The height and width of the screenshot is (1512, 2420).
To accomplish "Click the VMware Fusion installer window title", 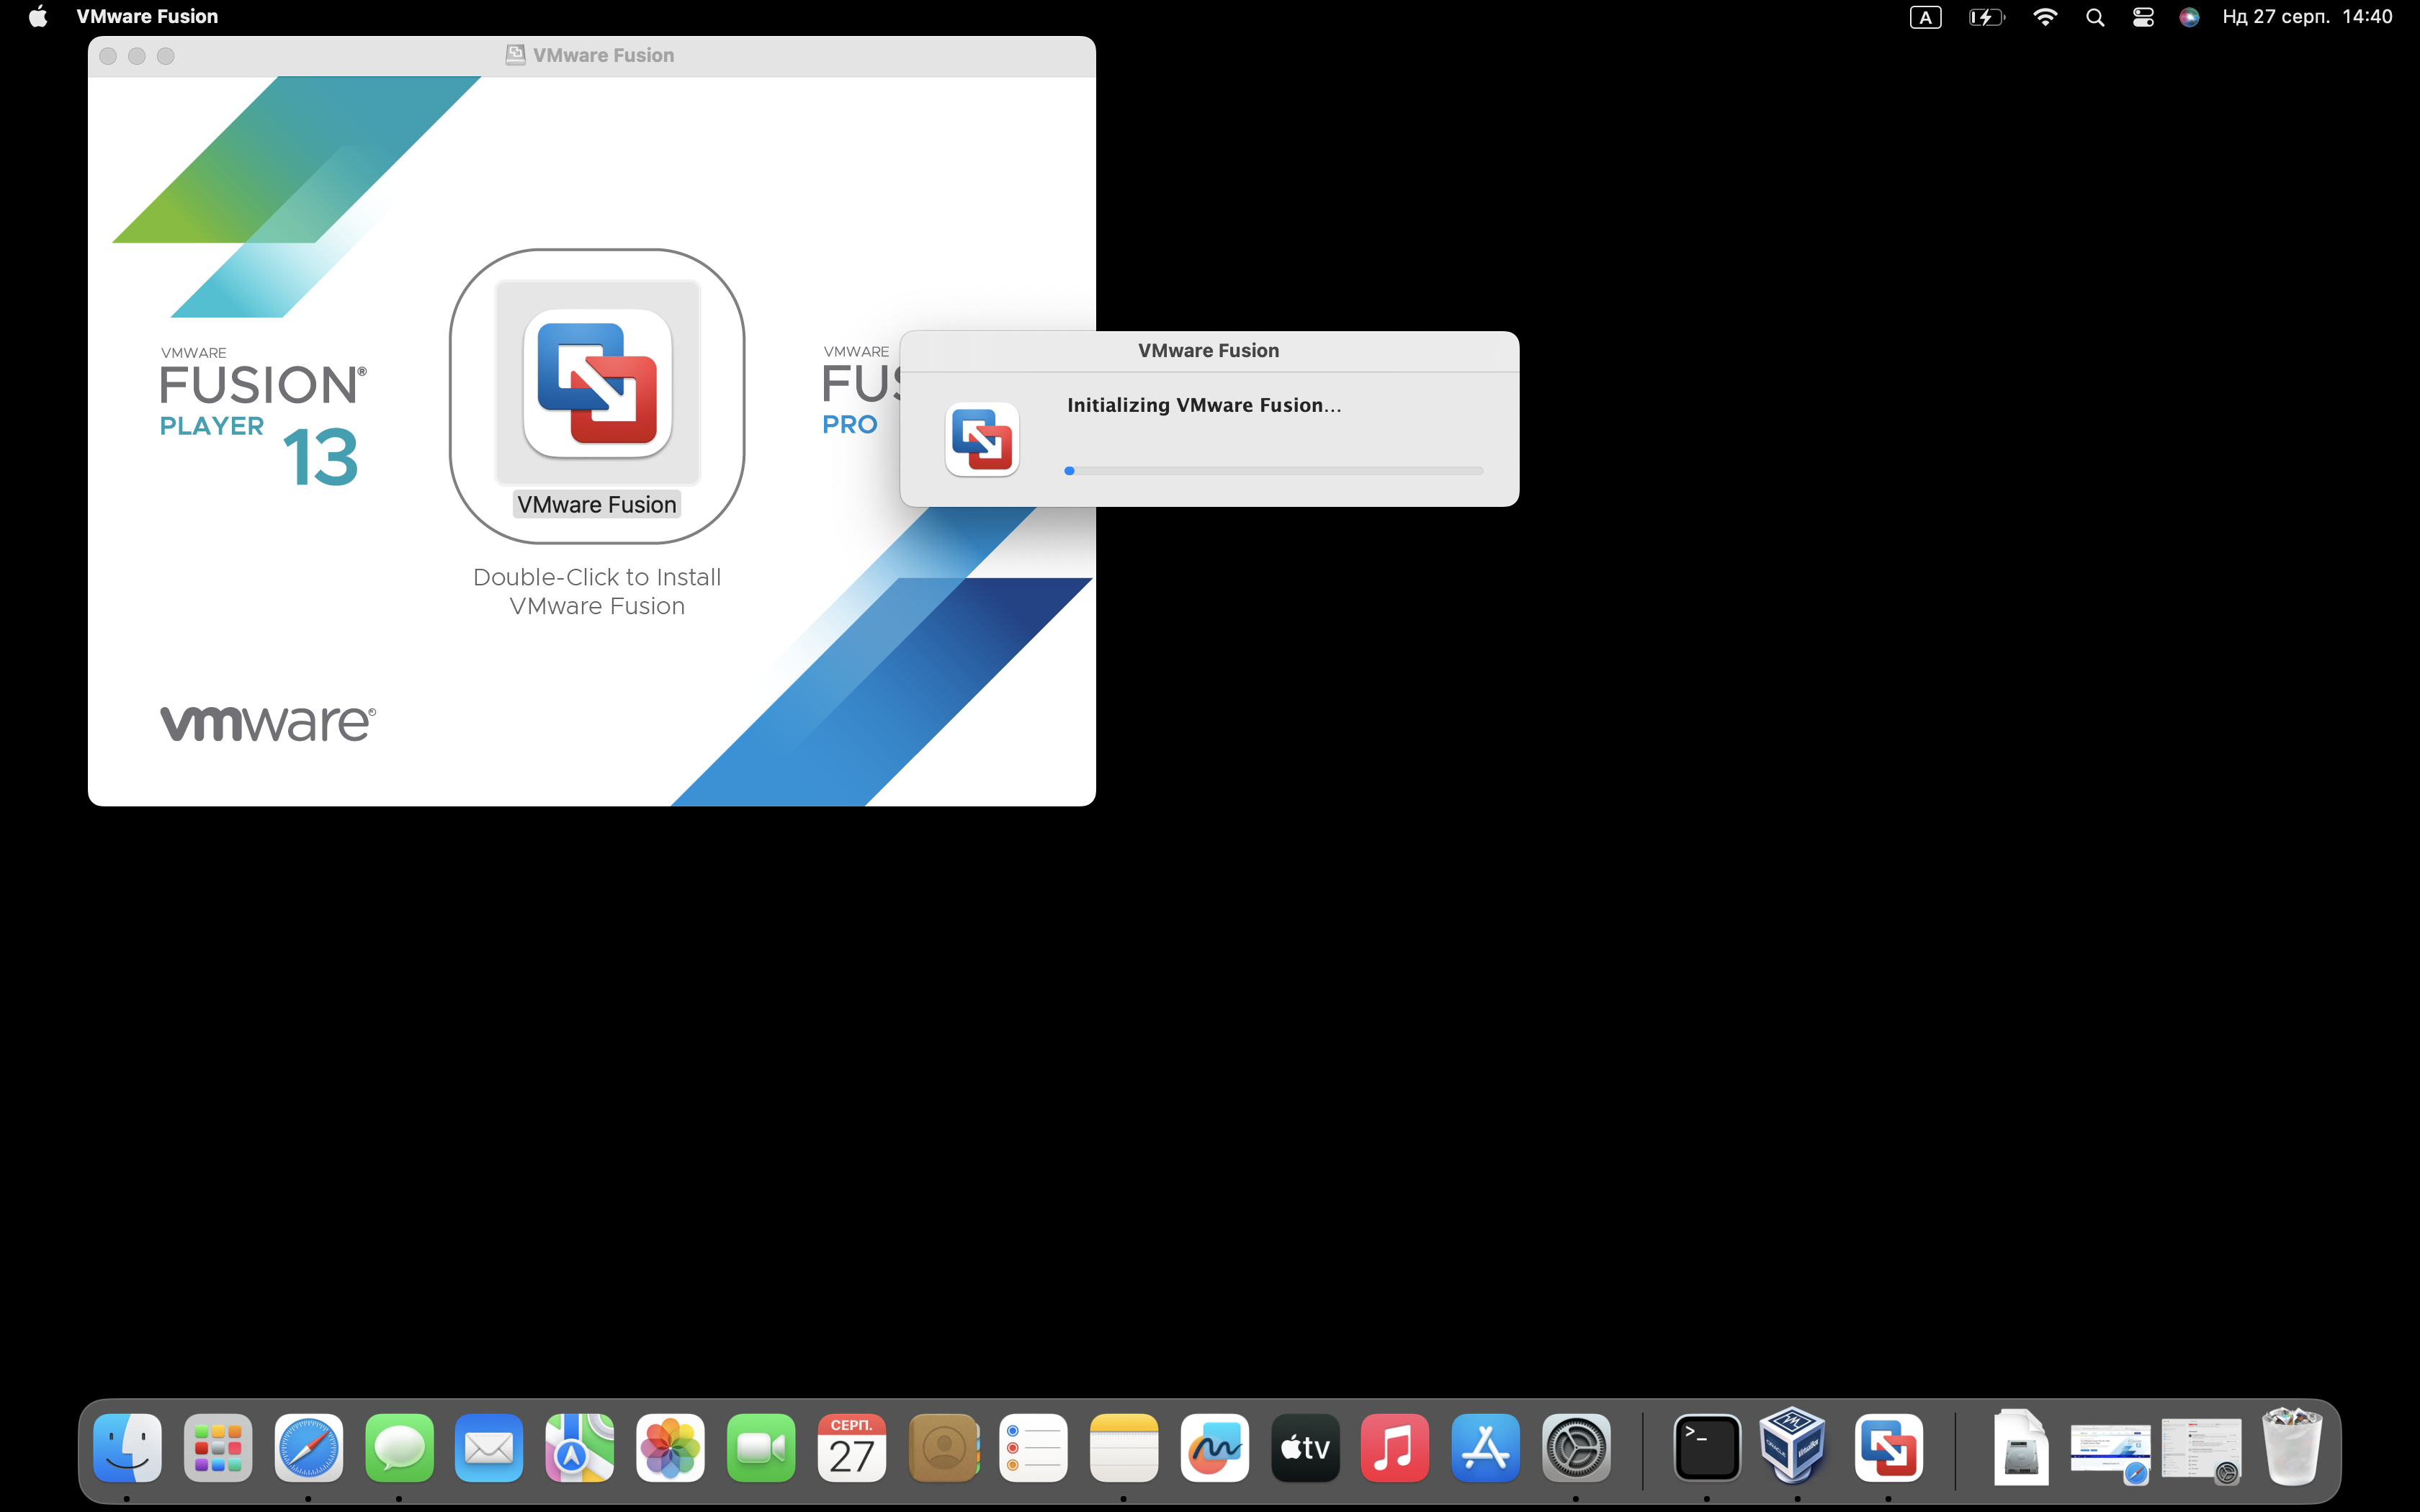I will tap(603, 55).
